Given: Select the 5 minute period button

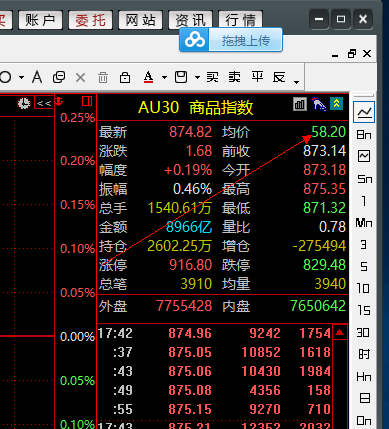Looking at the screenshot, I should click(364, 267).
